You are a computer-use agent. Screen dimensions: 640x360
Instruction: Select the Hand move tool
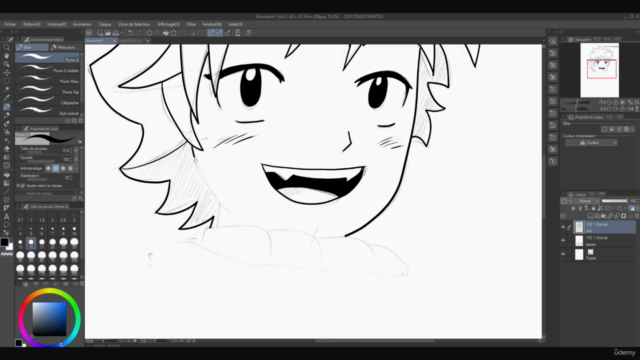pos(7,56)
